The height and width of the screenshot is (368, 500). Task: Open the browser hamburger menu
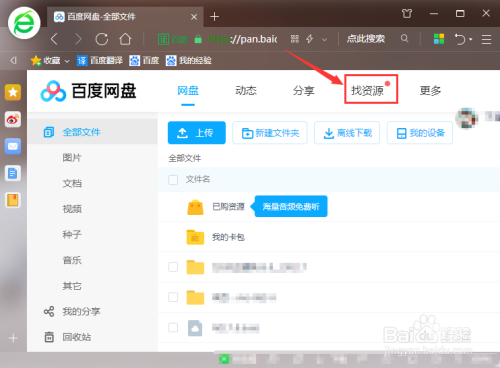pyautogui.click(x=487, y=39)
